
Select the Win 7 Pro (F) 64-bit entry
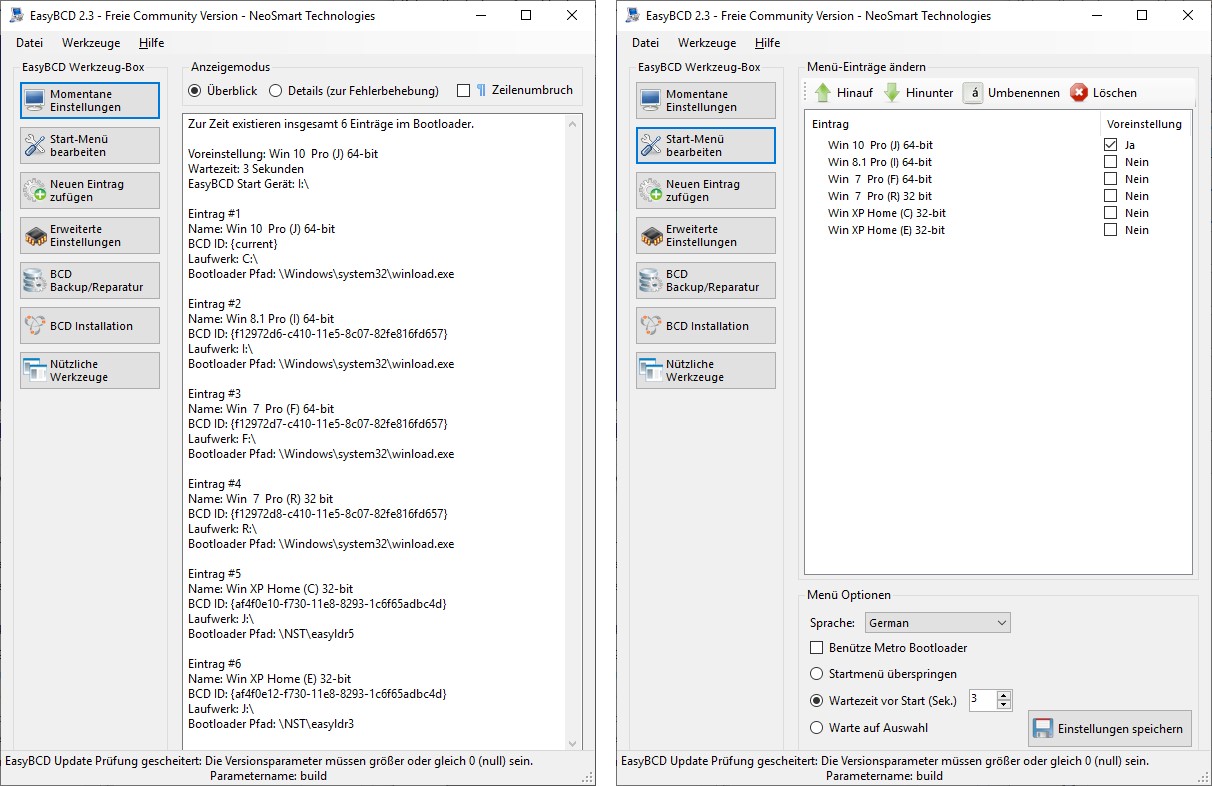pyautogui.click(x=880, y=179)
